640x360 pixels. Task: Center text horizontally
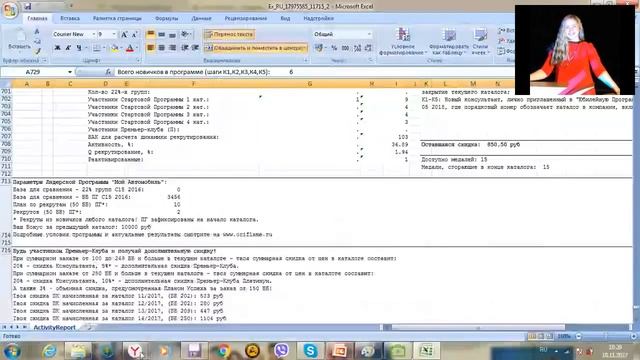tap(162, 48)
